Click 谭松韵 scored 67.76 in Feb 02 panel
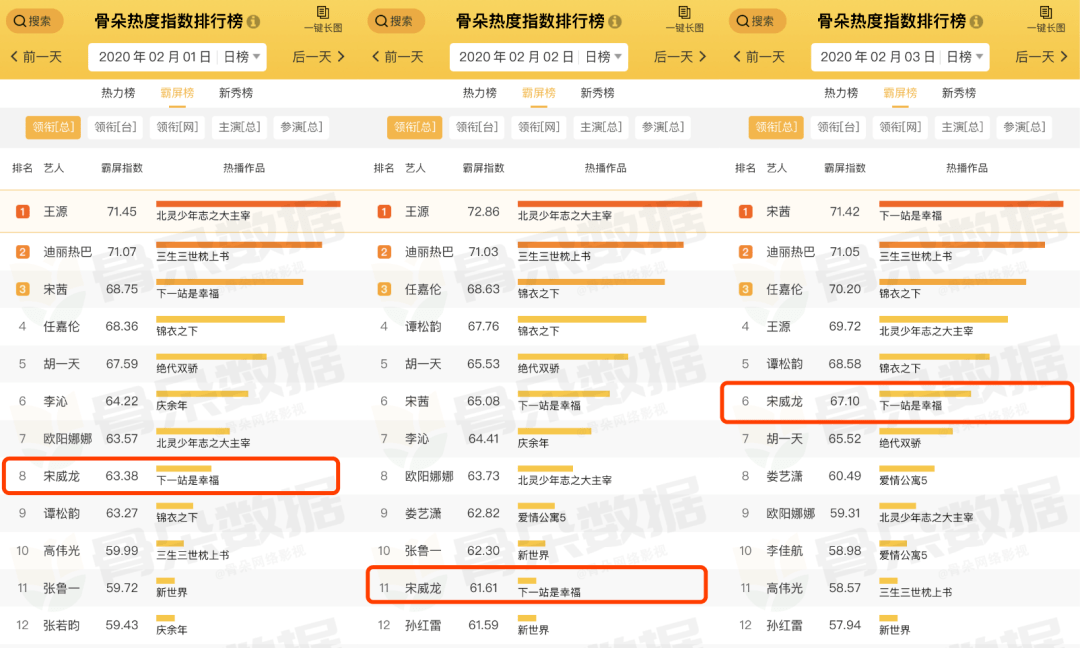The image size is (1080, 648). coord(423,326)
